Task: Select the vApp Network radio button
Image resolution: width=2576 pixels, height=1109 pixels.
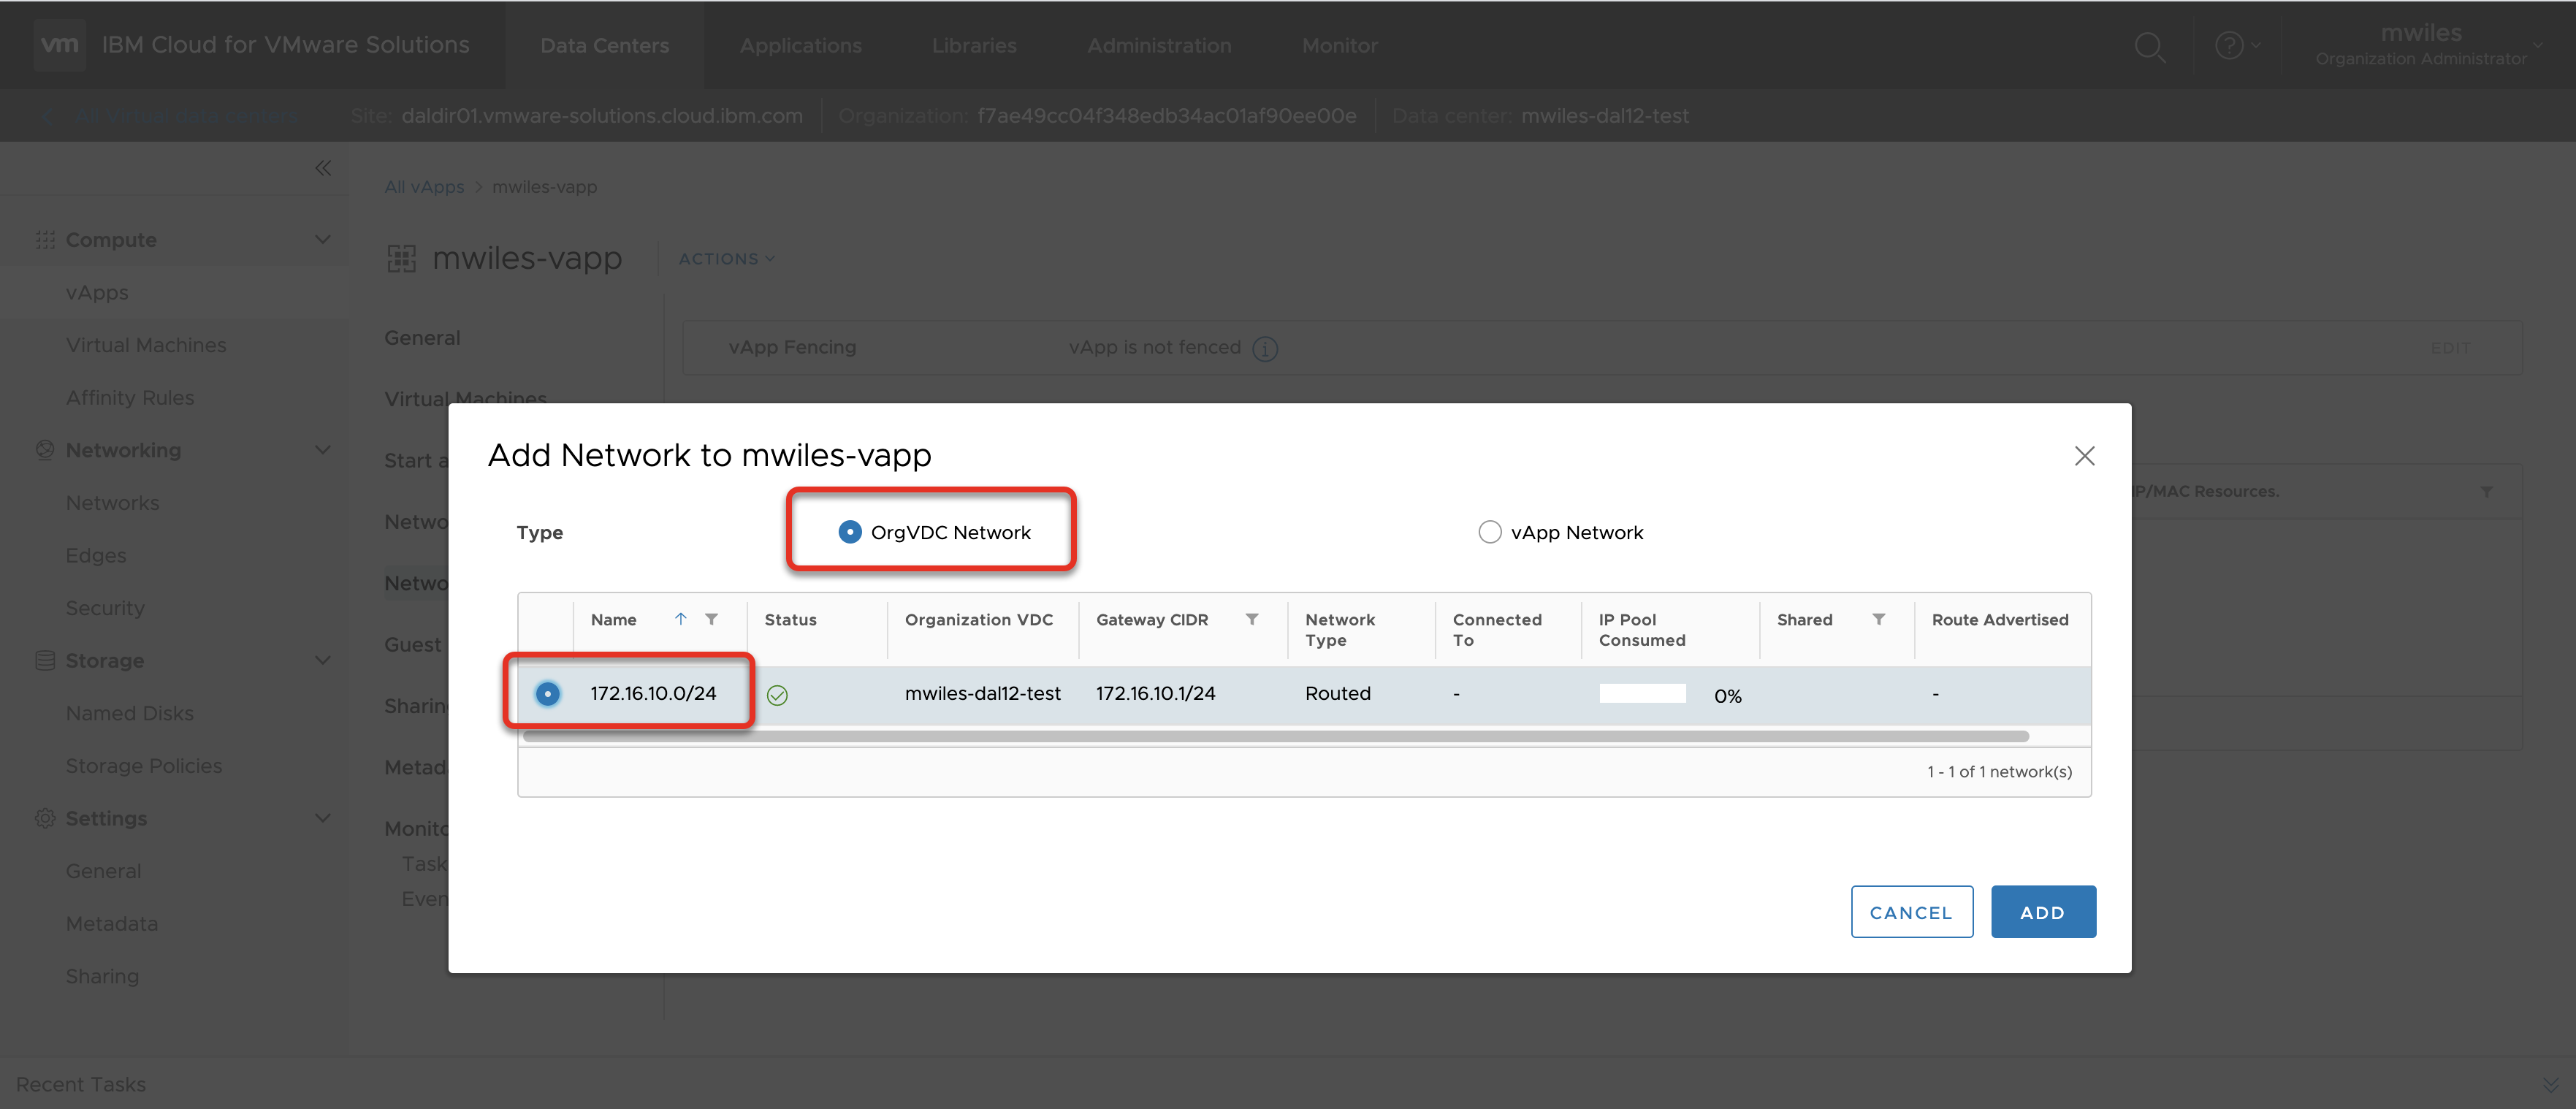Action: tap(1489, 532)
